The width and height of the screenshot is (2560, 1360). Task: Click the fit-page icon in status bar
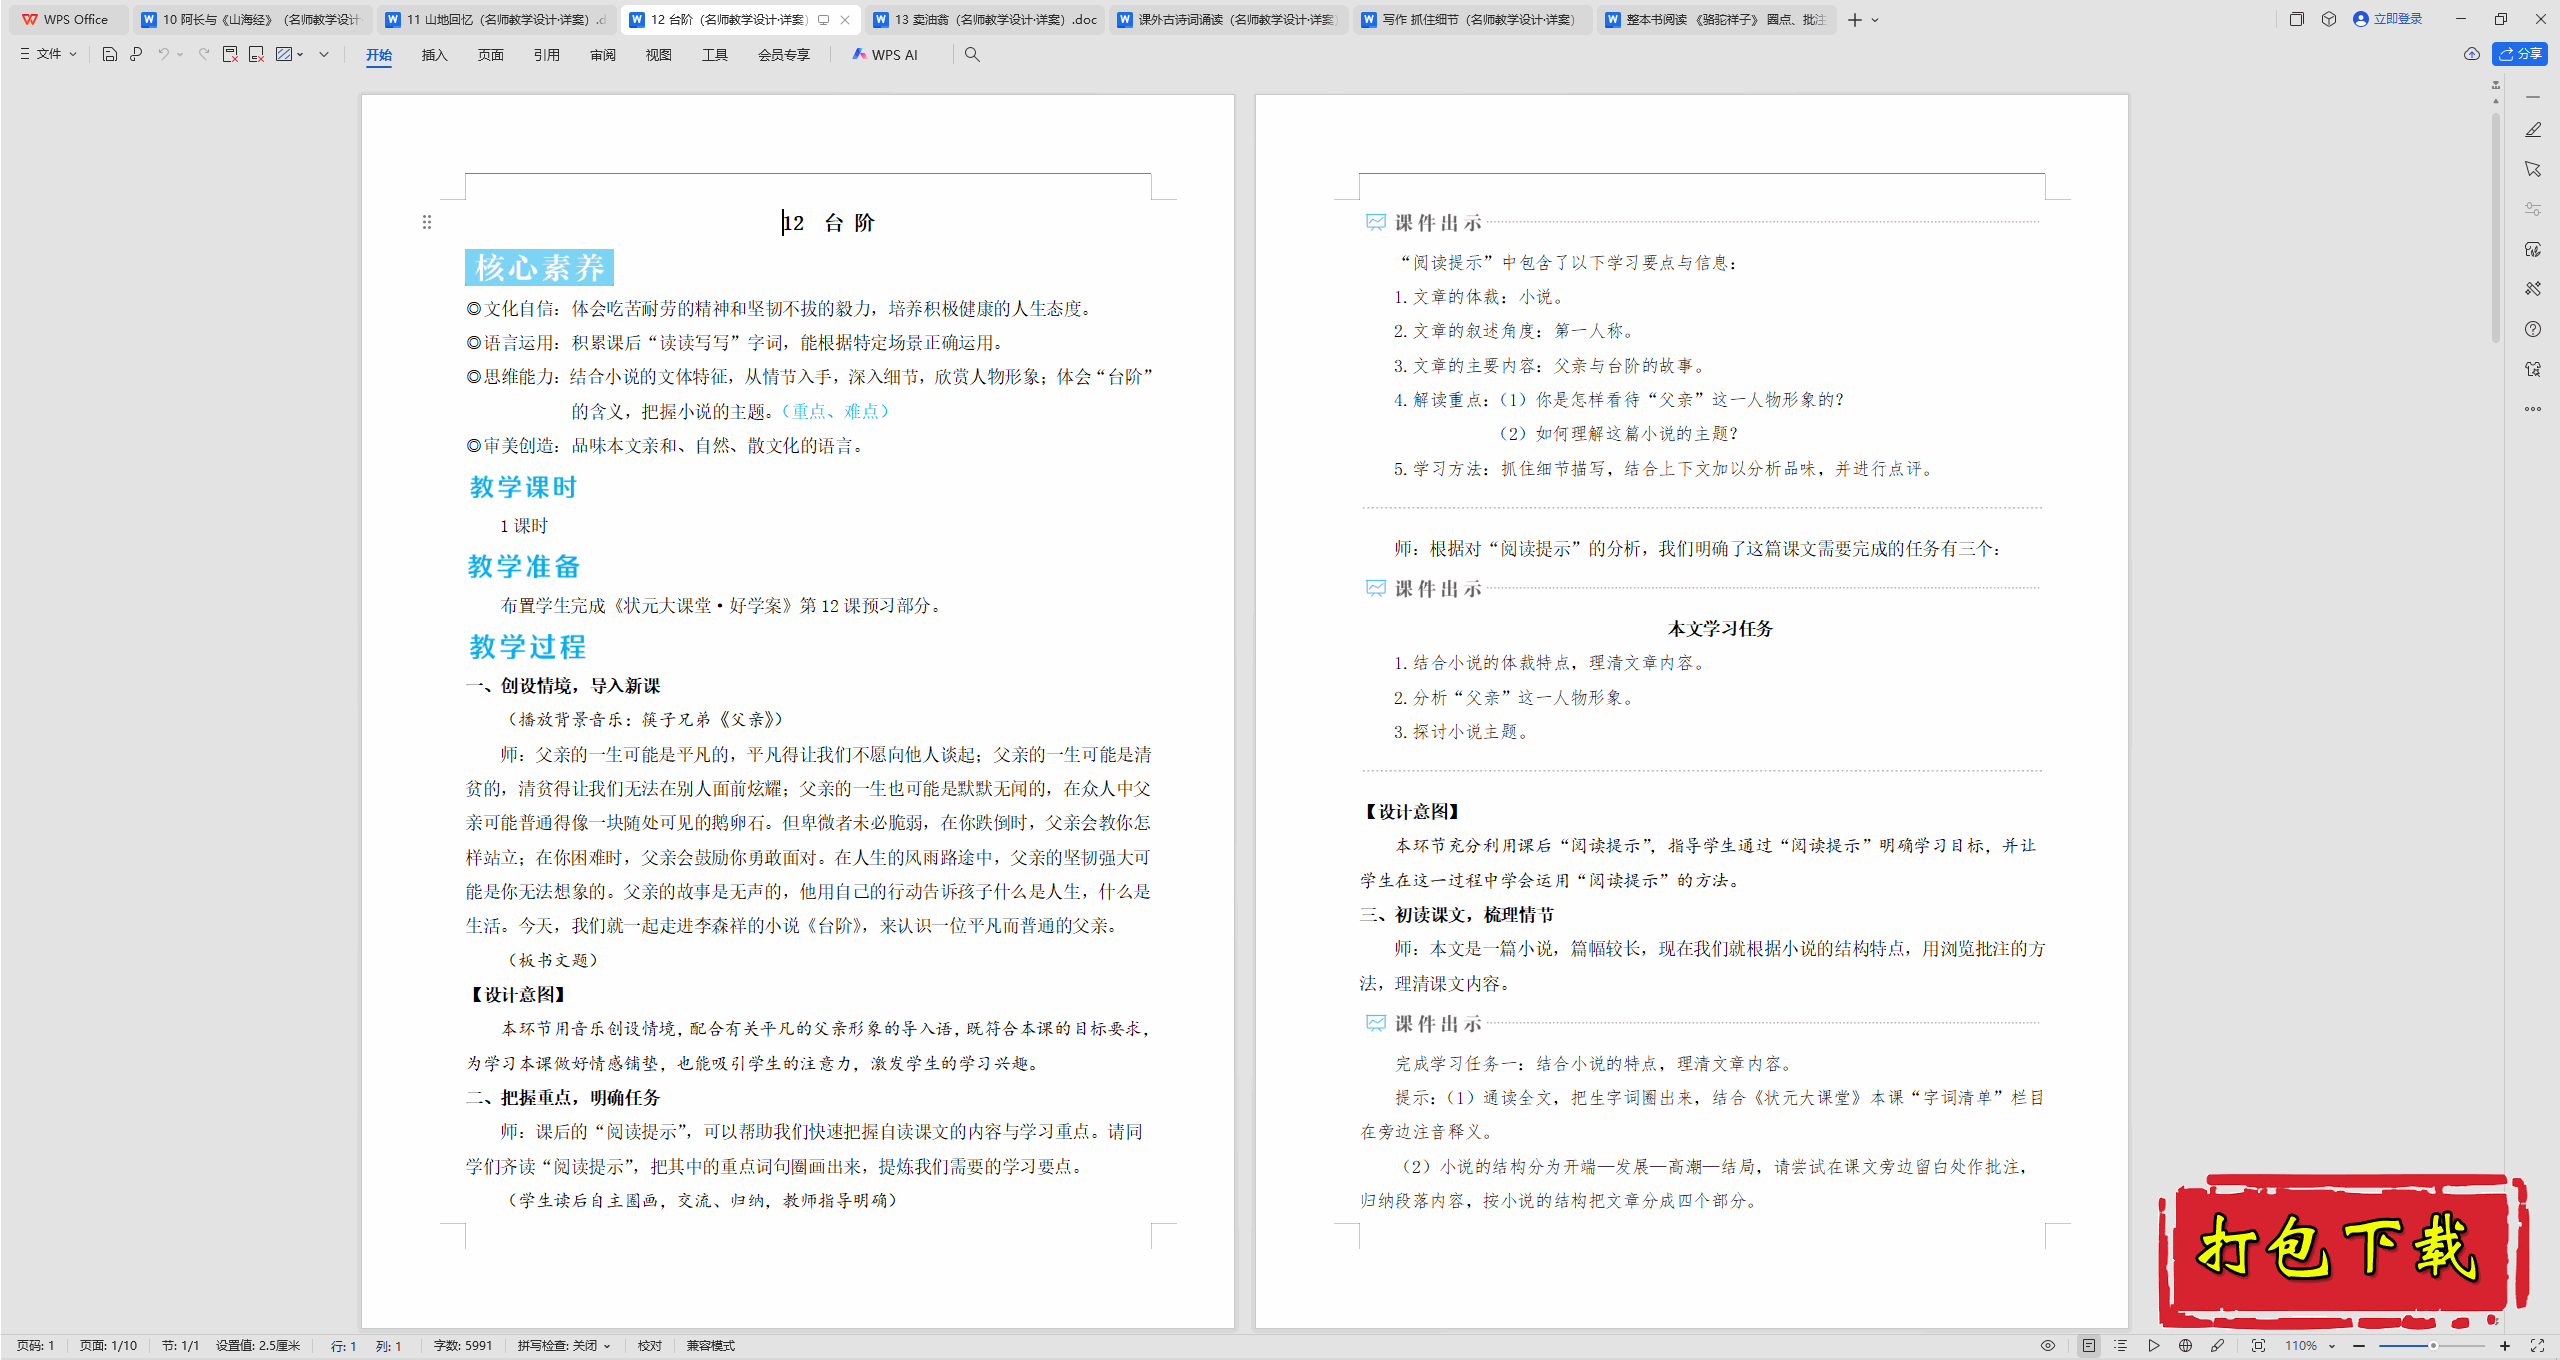(x=2258, y=1346)
